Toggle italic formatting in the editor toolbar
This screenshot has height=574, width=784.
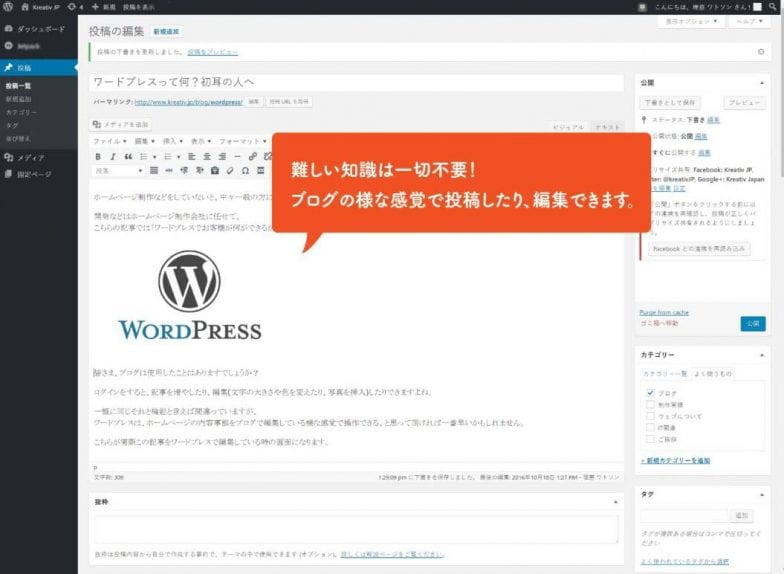coord(113,156)
